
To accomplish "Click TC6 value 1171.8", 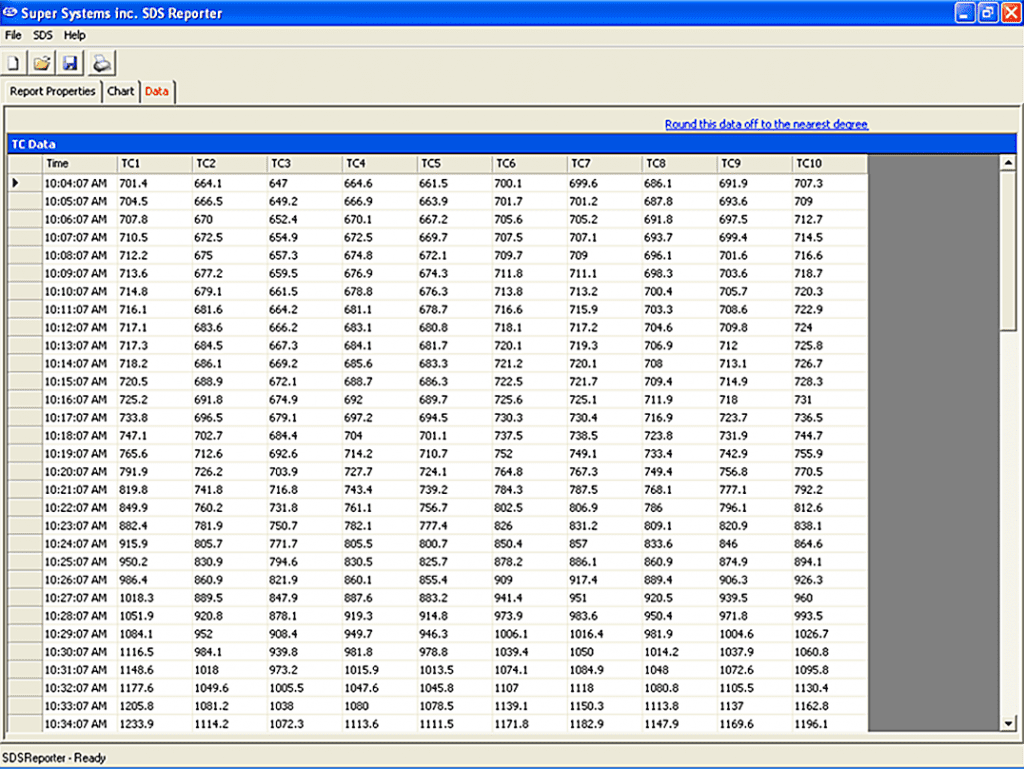I will click(x=512, y=723).
